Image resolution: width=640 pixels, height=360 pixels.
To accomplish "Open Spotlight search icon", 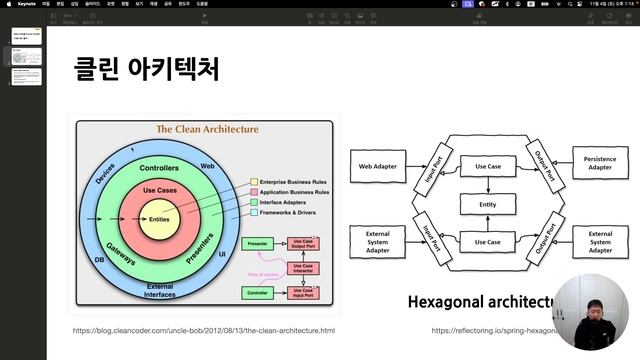I will pyautogui.click(x=570, y=4).
